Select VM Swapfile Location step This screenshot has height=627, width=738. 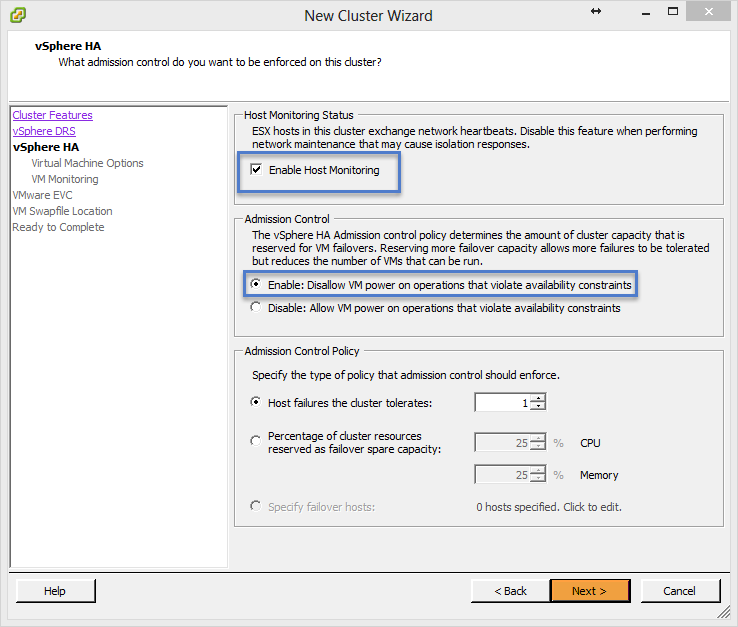tap(62, 211)
